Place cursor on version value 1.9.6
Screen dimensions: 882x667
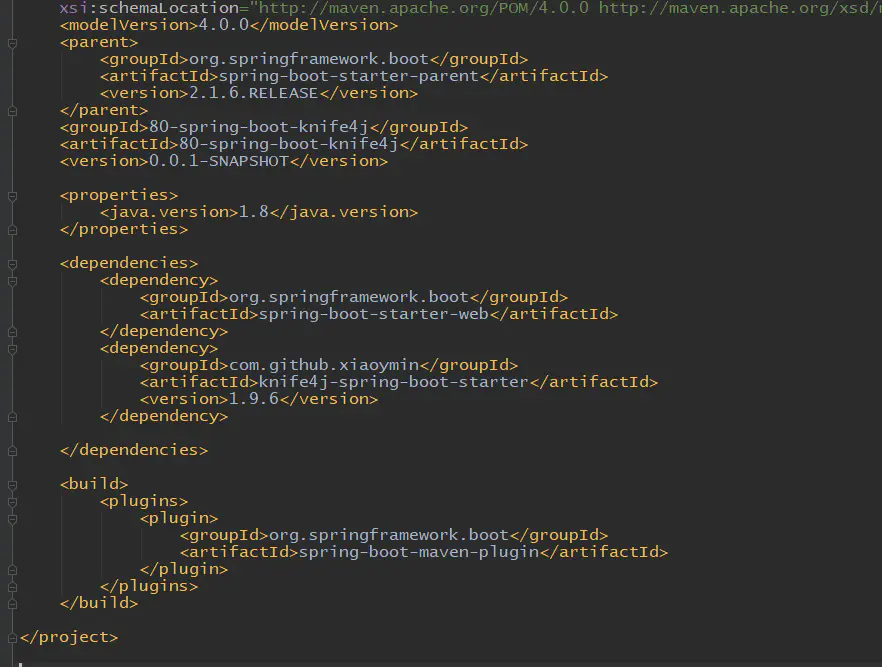tap(253, 399)
